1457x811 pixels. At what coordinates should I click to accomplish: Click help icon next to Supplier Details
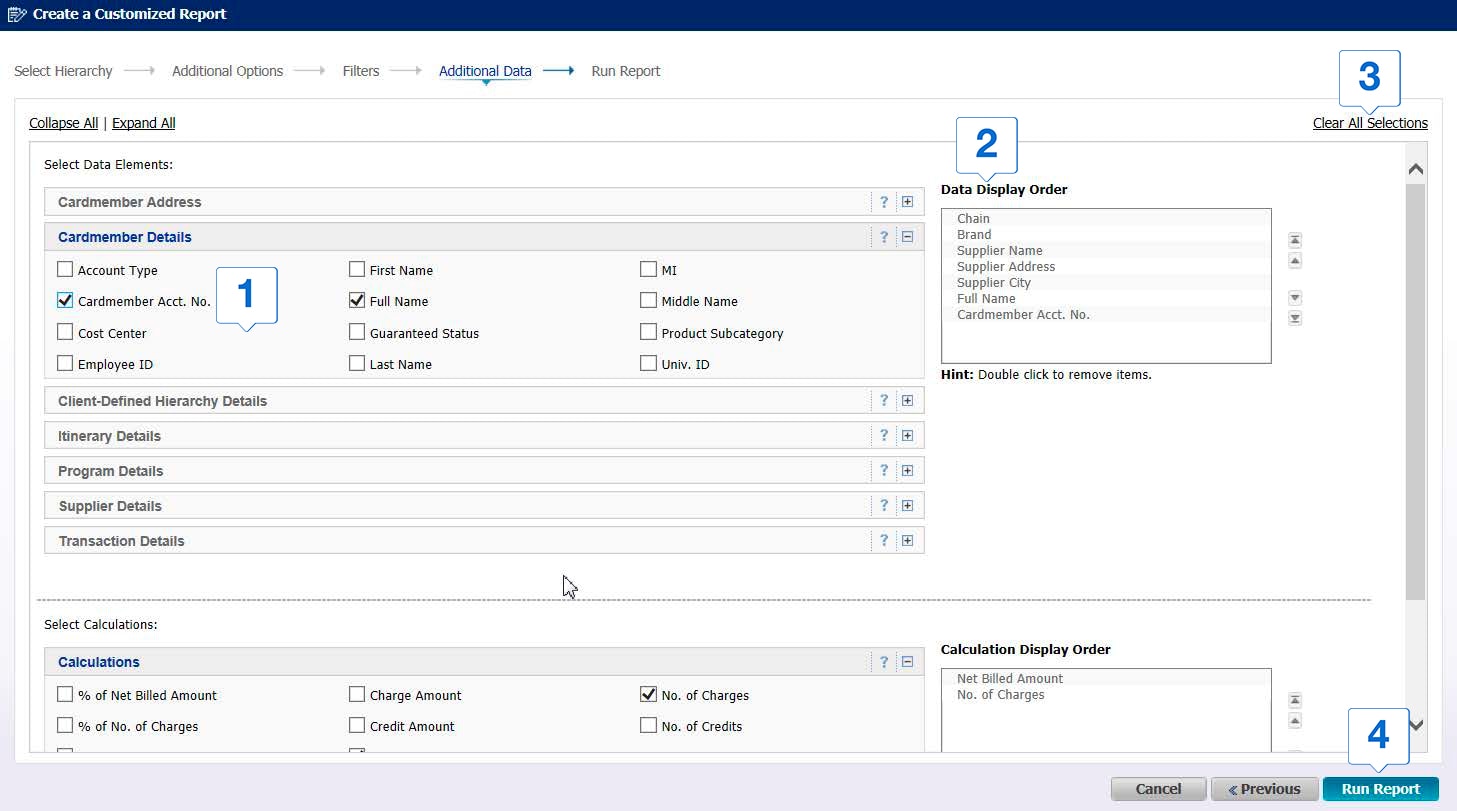883,505
